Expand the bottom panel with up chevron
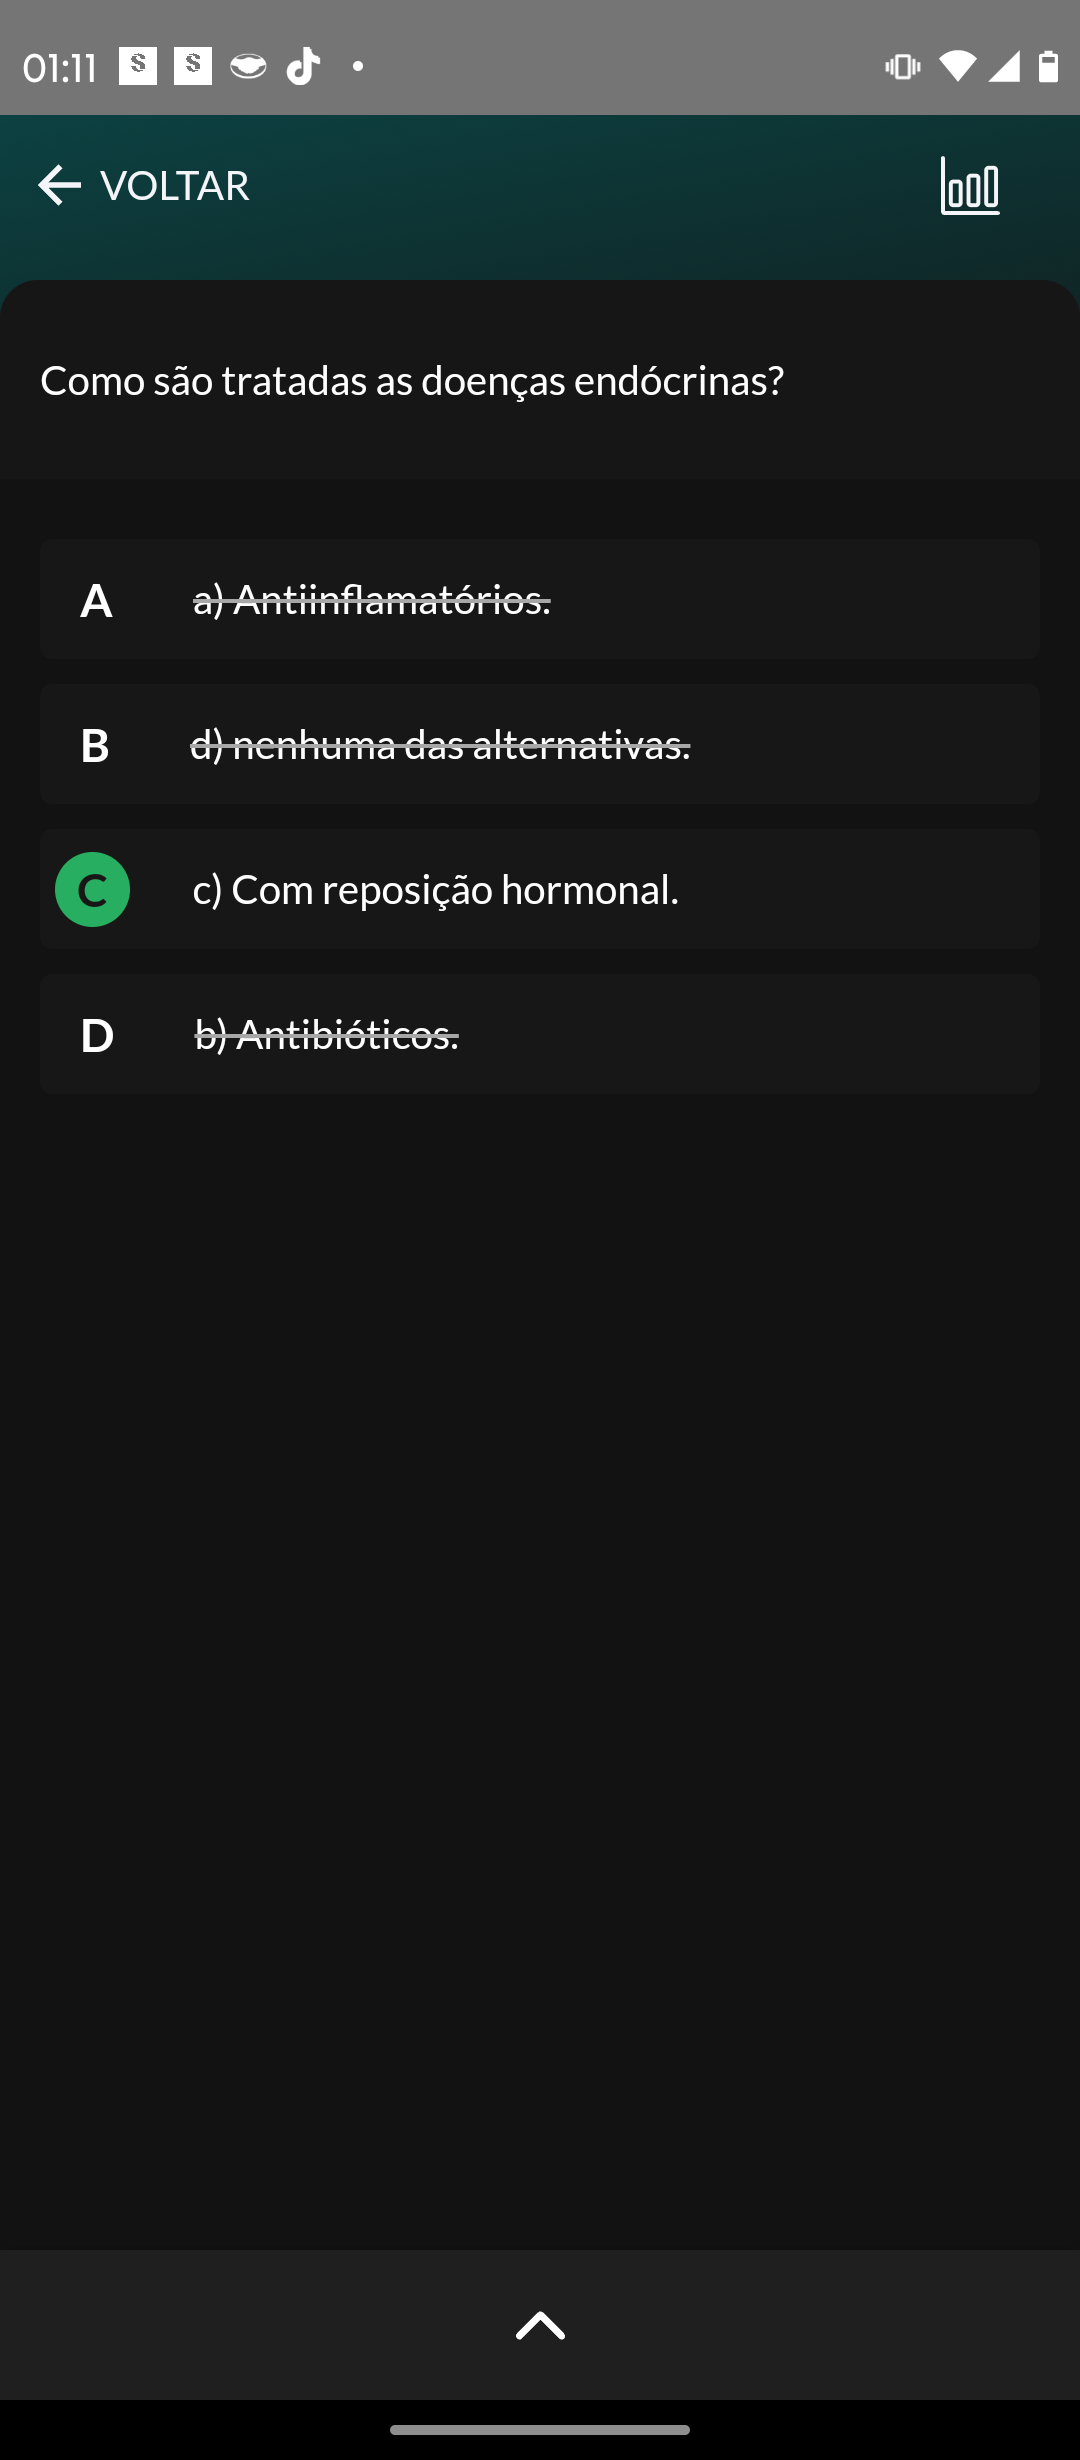 pyautogui.click(x=540, y=2325)
